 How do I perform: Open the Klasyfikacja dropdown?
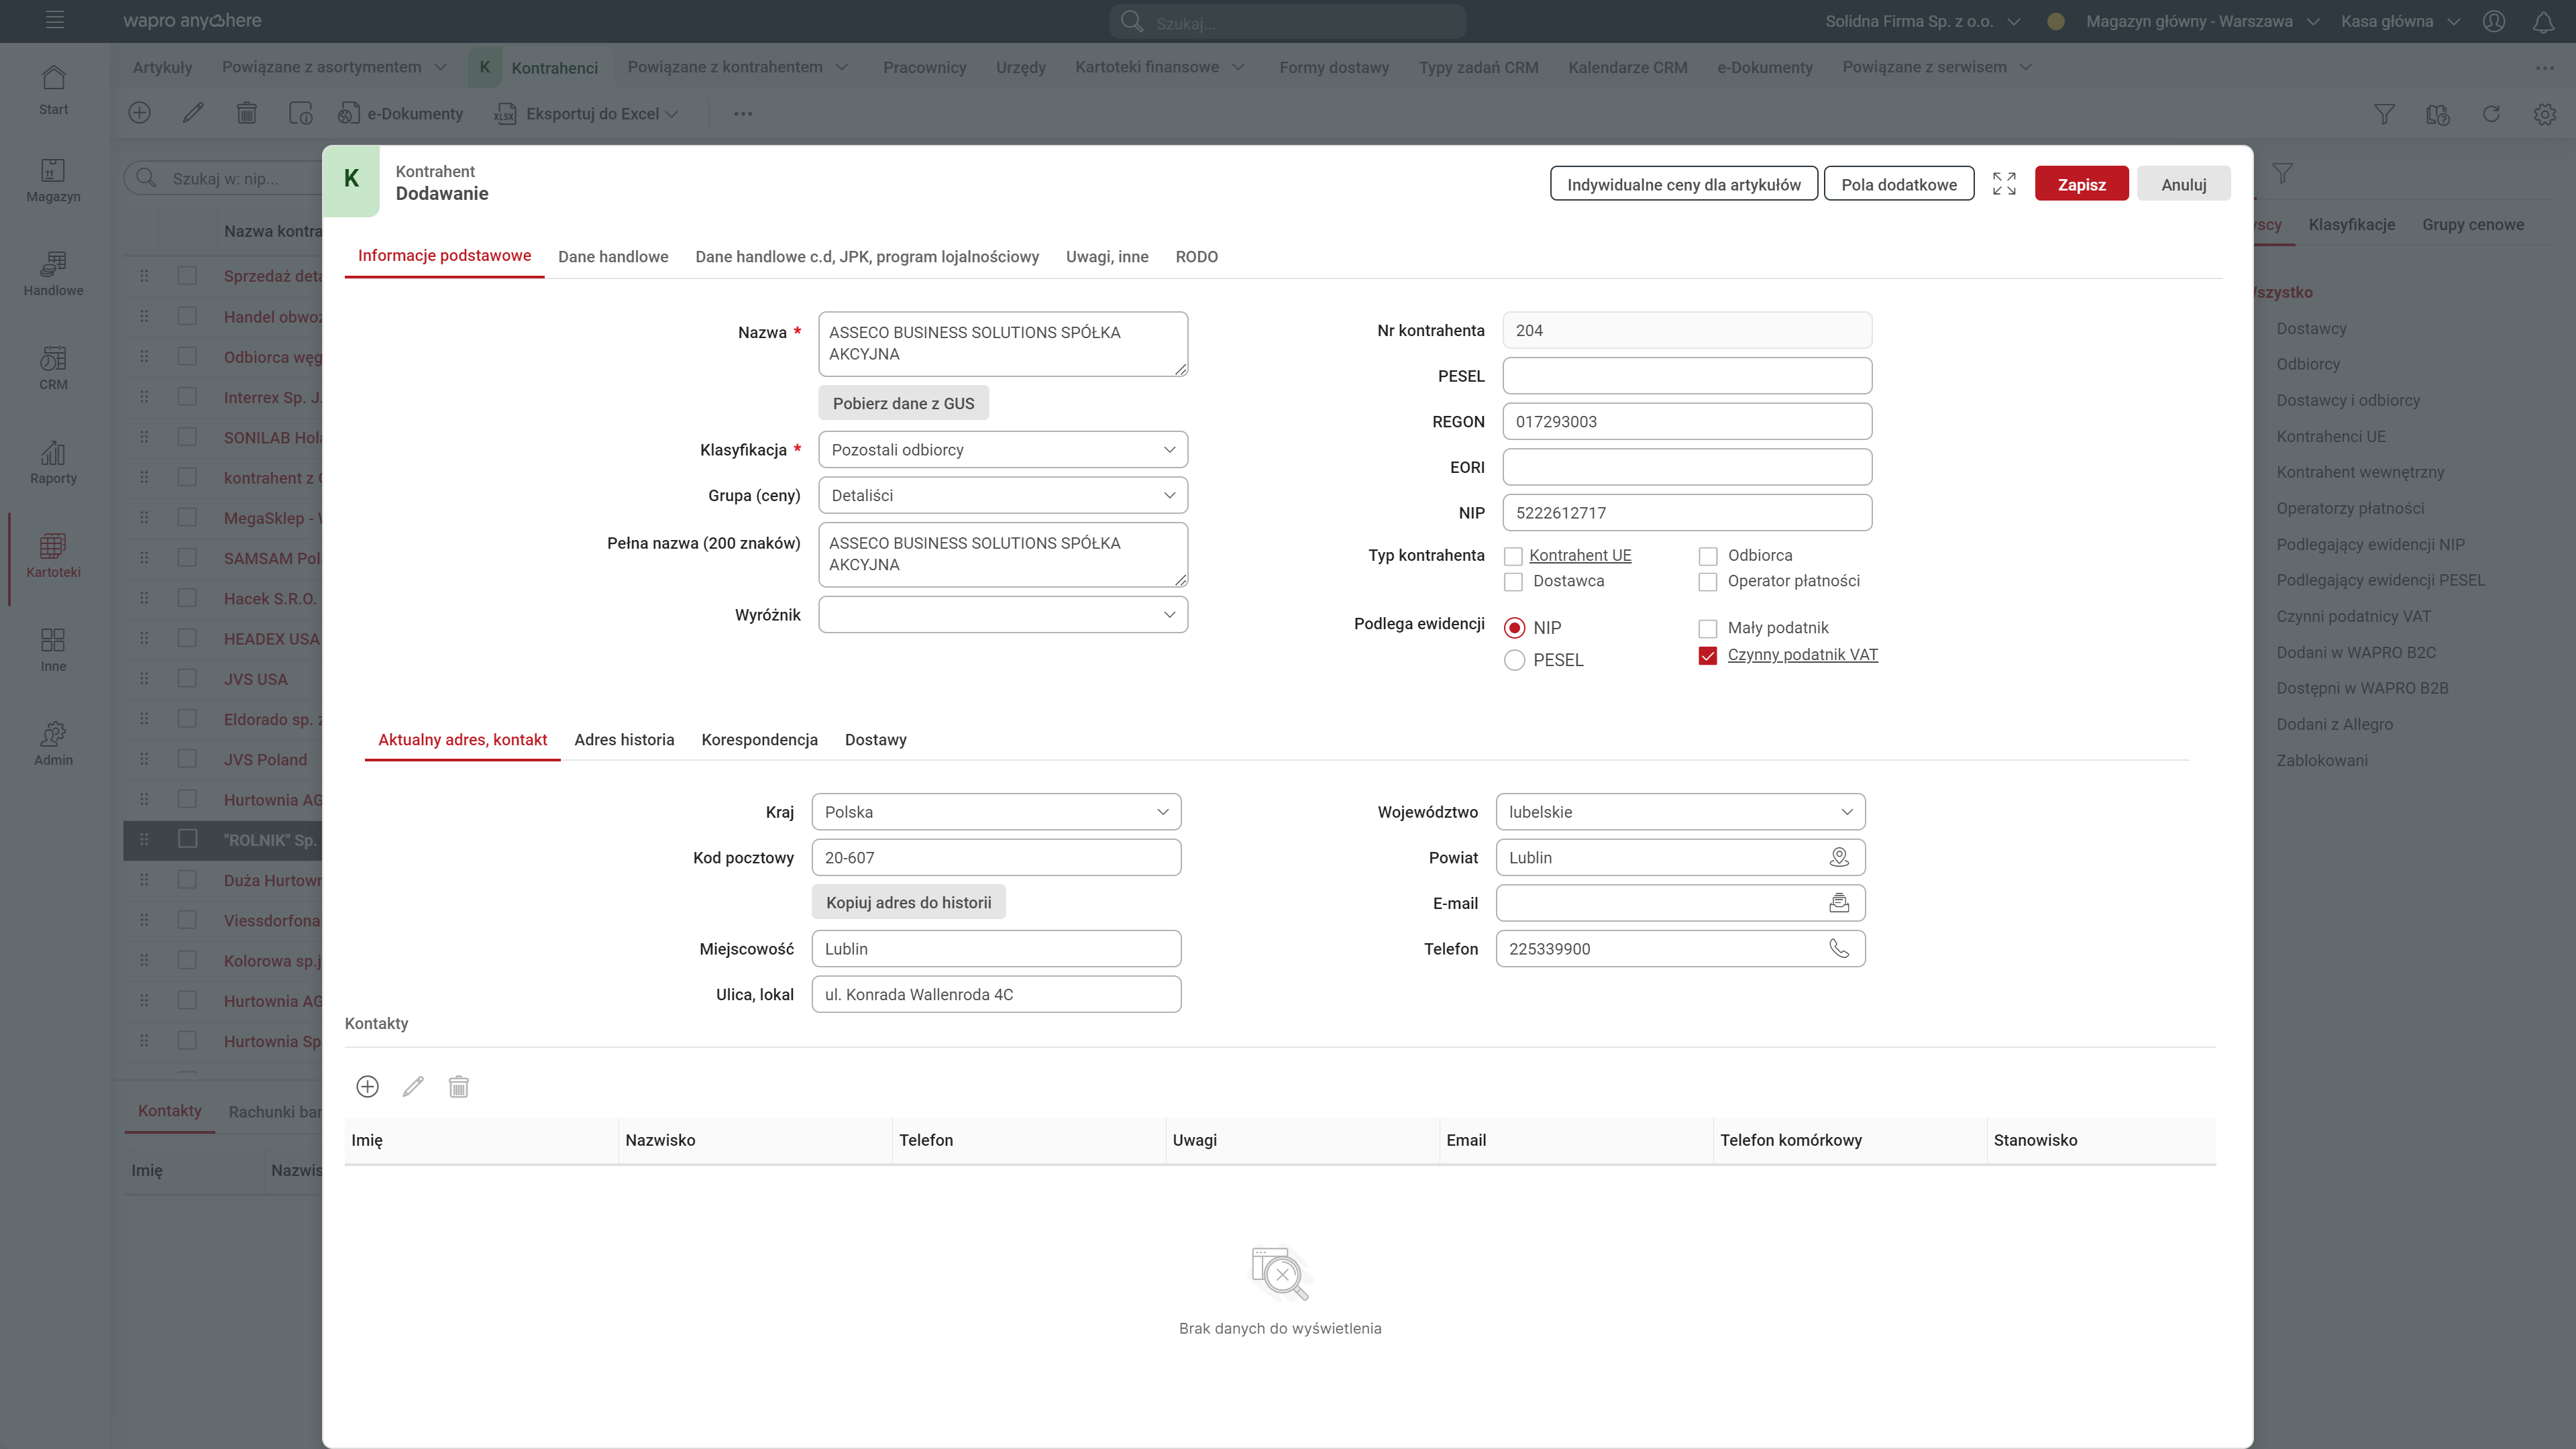tap(1002, 450)
